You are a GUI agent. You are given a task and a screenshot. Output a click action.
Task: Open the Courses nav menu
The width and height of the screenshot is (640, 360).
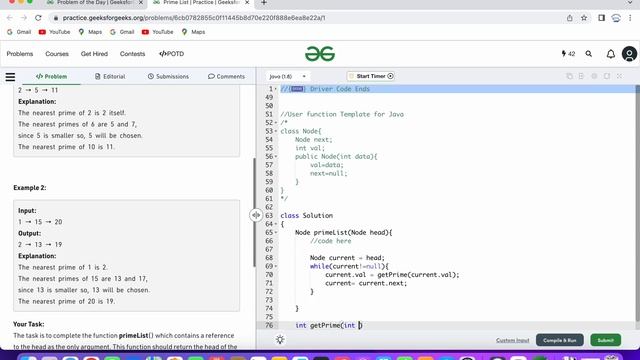tap(57, 54)
